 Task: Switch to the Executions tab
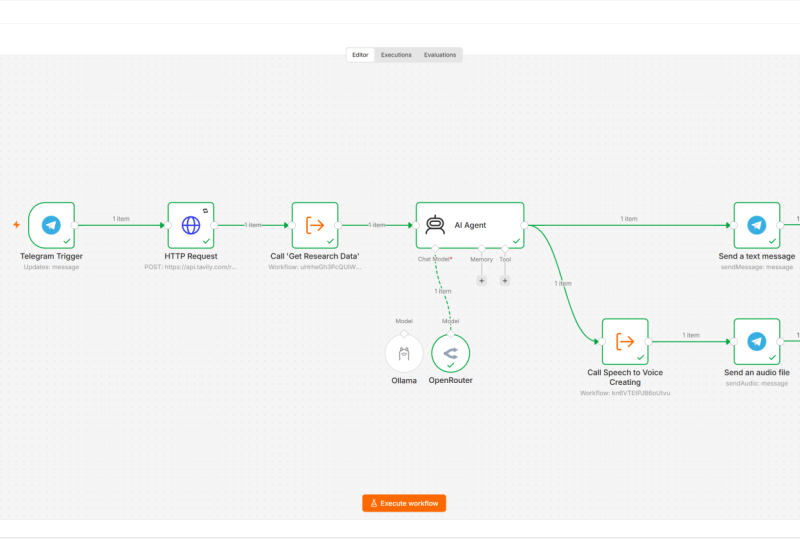[x=396, y=55]
